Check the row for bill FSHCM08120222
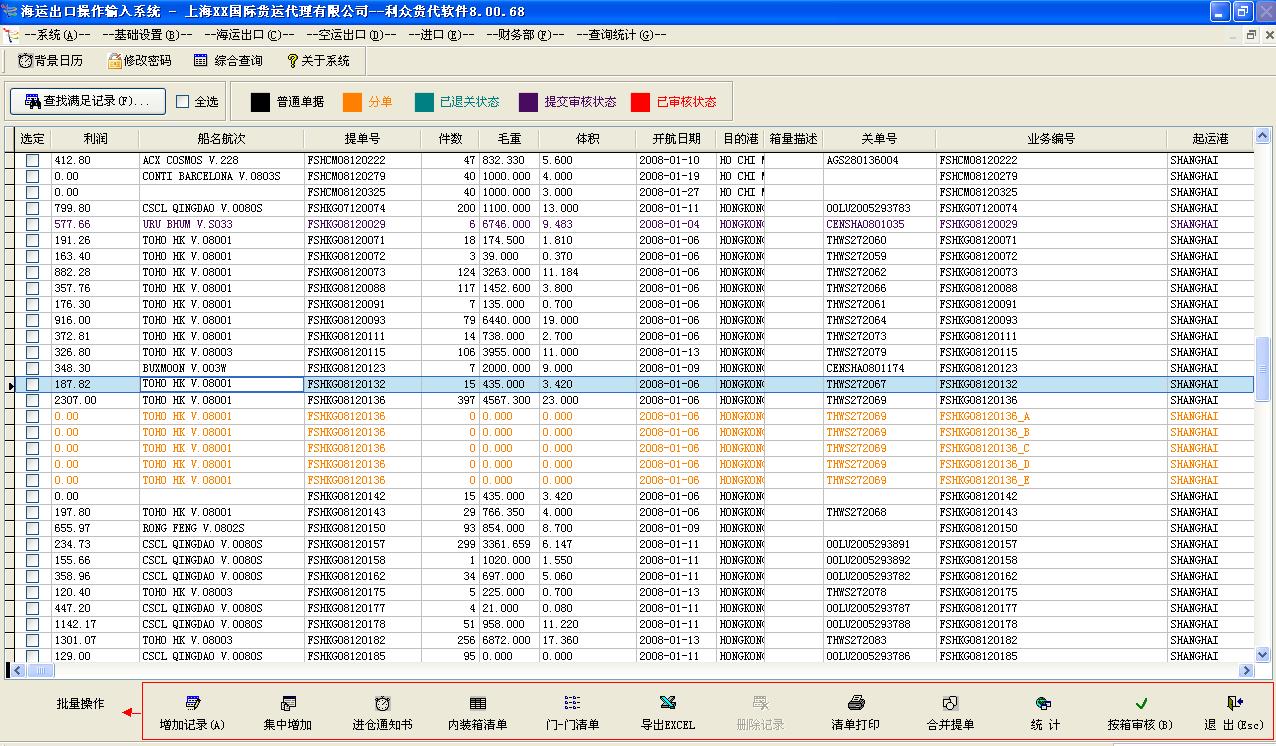 (x=33, y=160)
